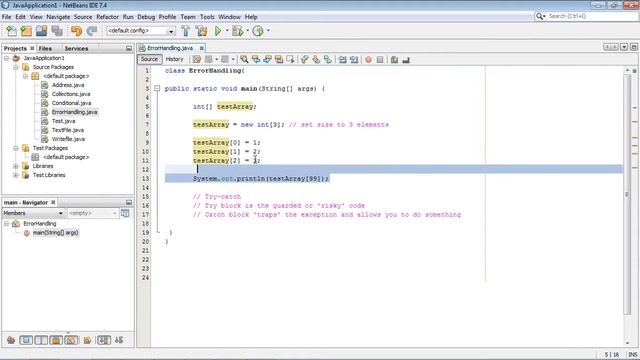Run the project with green arrow
This screenshot has height=360, width=640.
pos(218,31)
